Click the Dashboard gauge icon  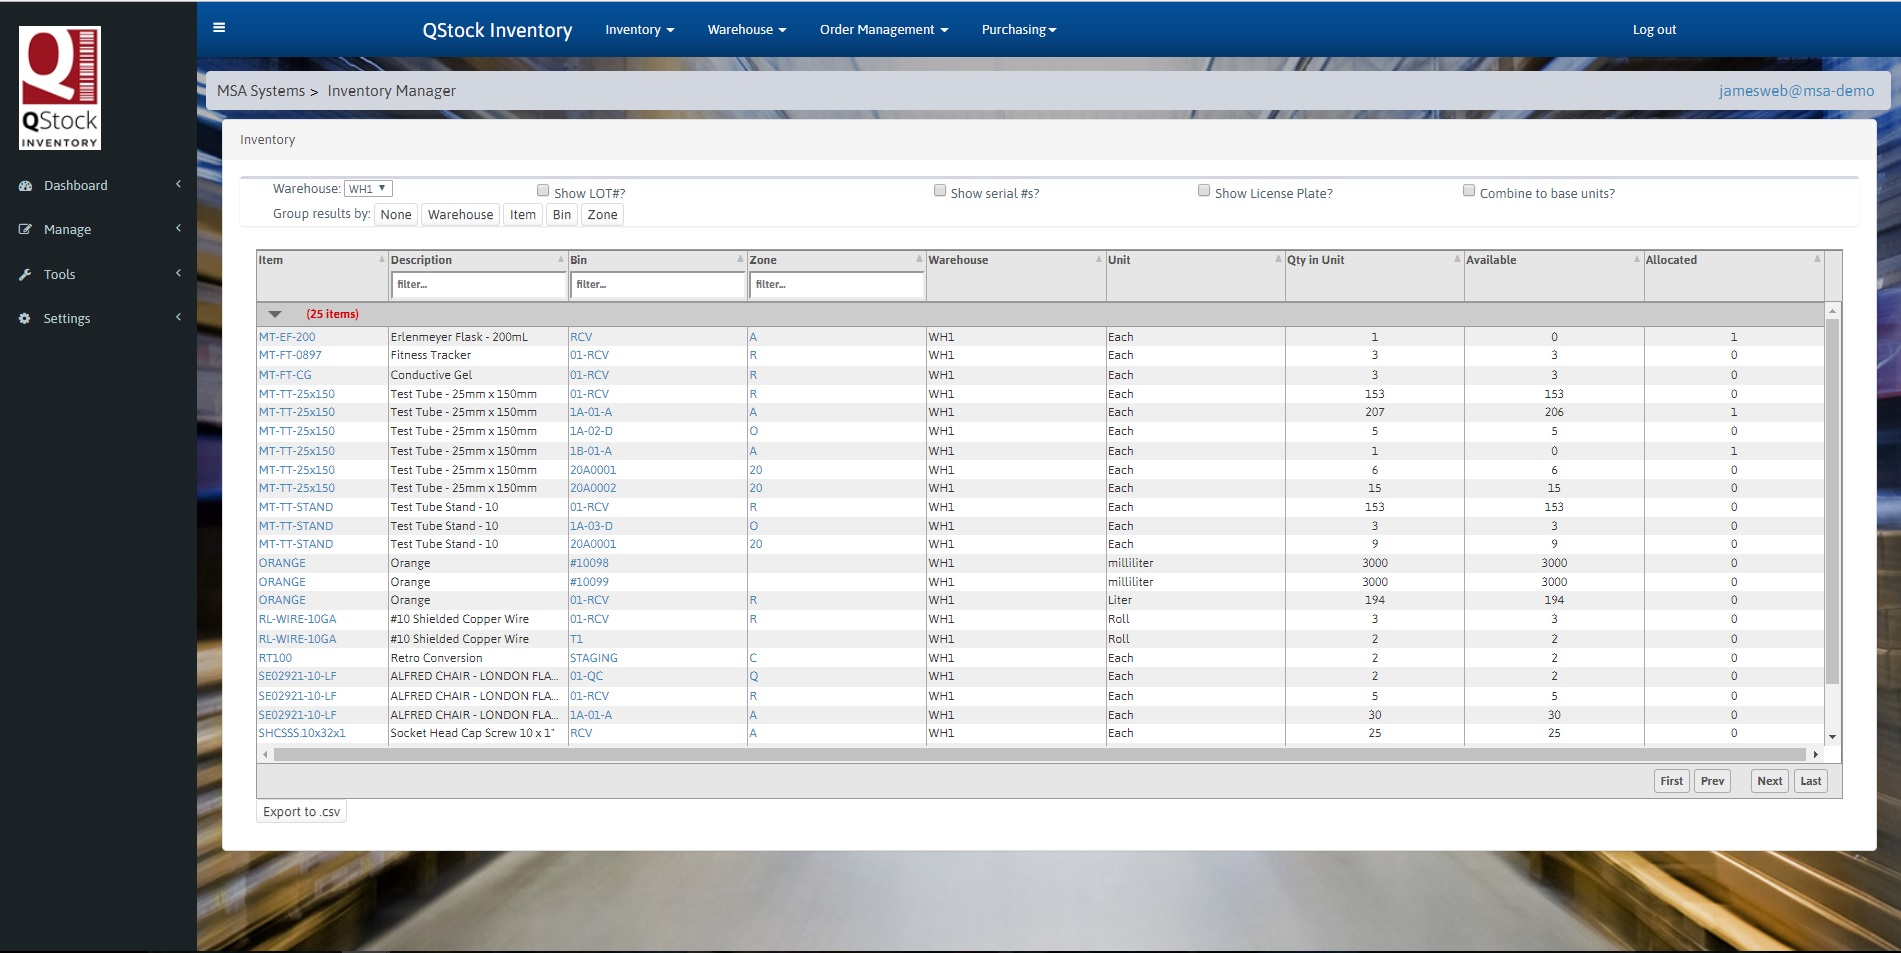[25, 186]
